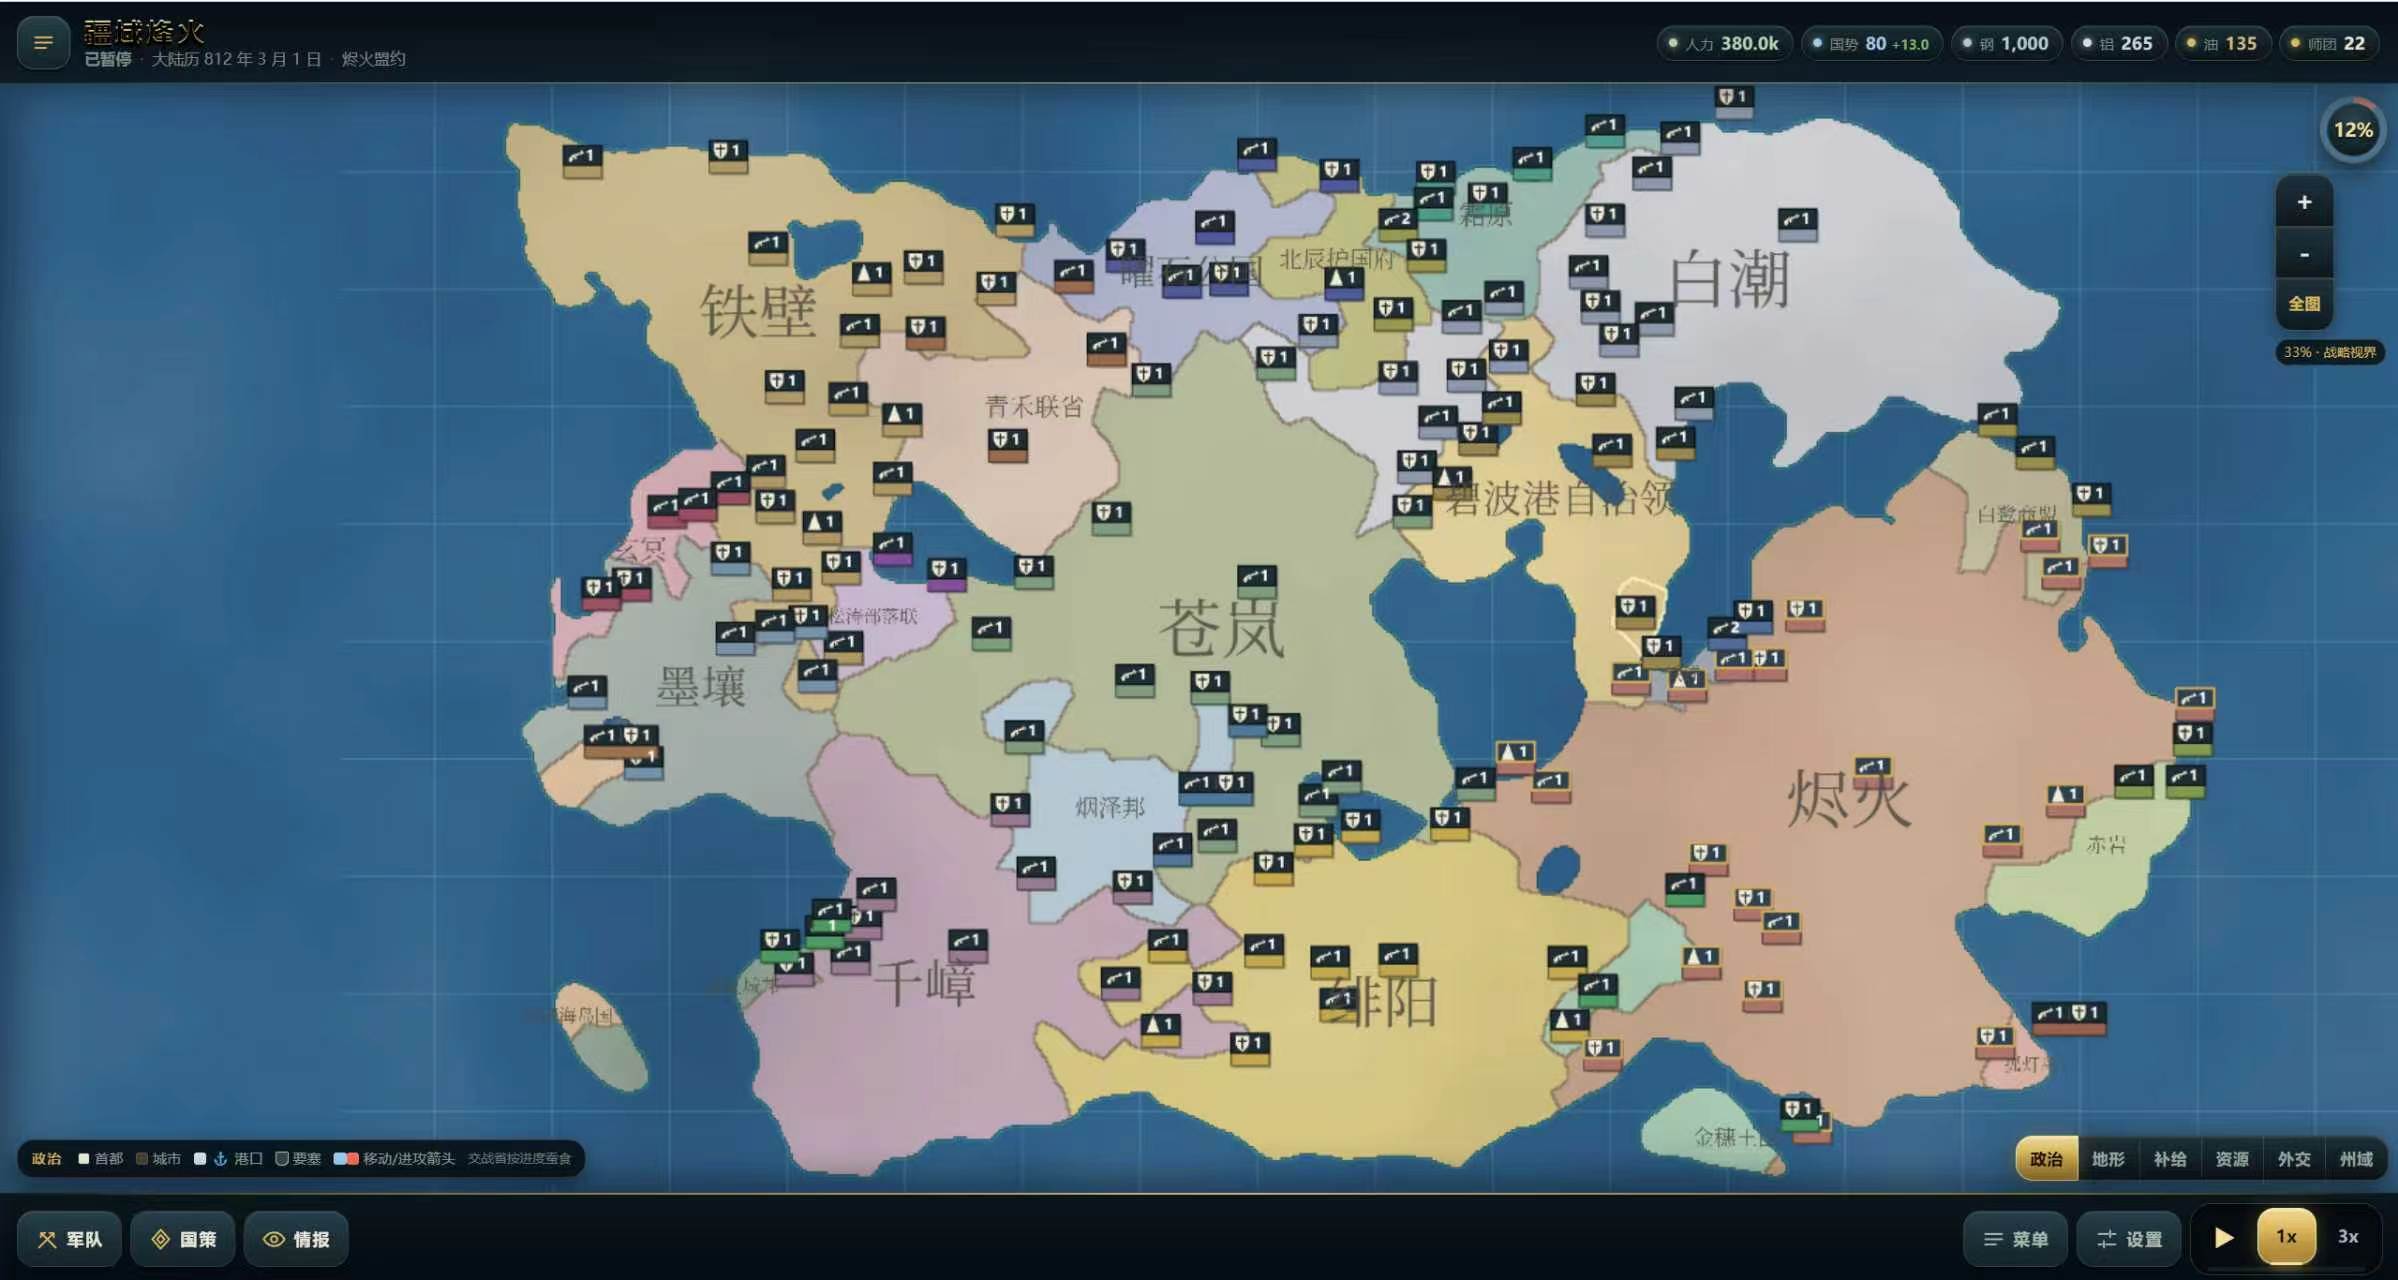Open the 设置 settings button

click(2129, 1239)
